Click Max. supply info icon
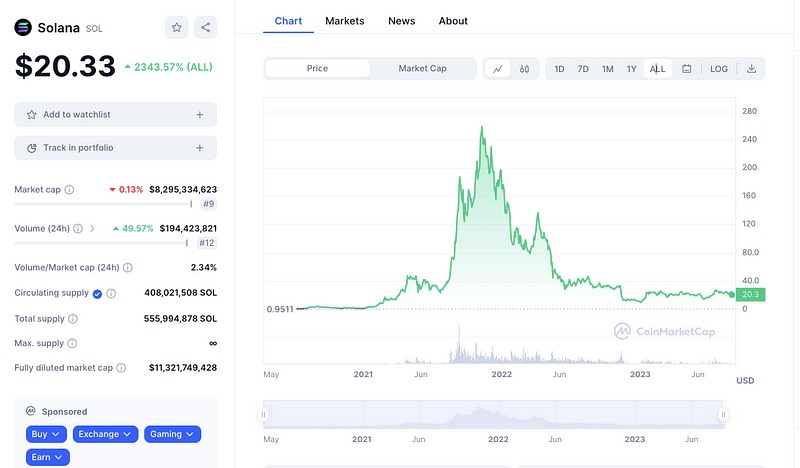The width and height of the screenshot is (800, 468). (73, 343)
